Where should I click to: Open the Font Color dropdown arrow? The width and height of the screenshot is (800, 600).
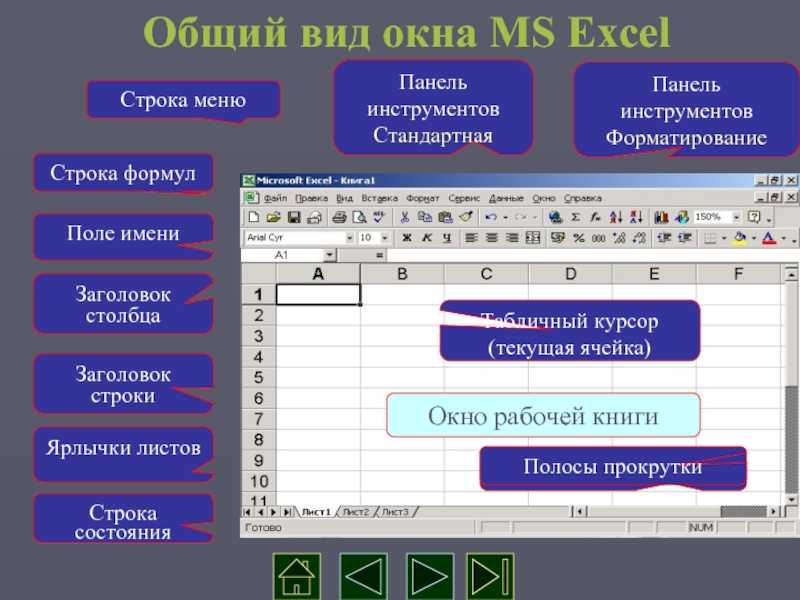pos(784,238)
